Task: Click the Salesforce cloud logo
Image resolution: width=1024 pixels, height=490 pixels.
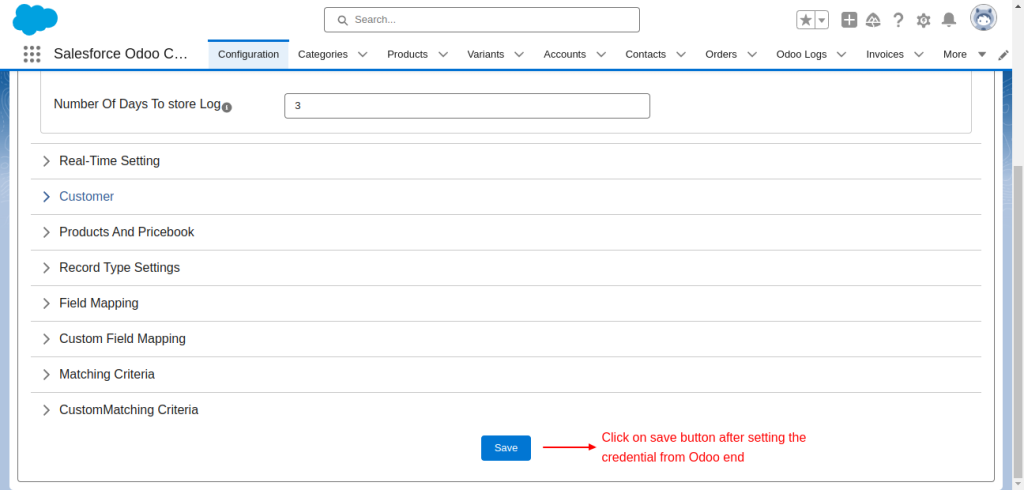Action: click(x=35, y=20)
